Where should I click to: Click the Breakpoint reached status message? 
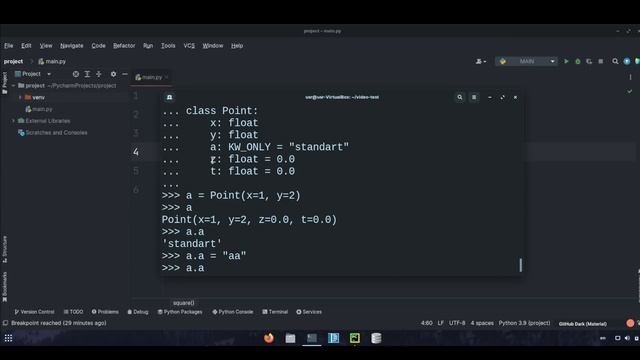coord(59,323)
